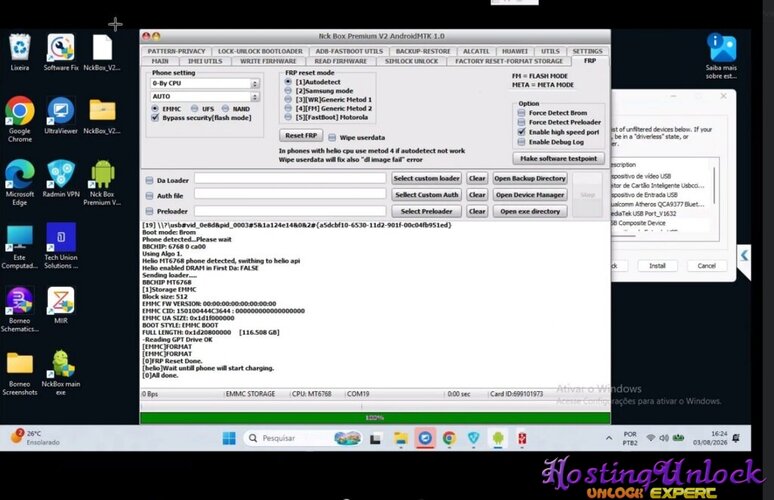
Task: Click the Preloader path input field
Action: click(290, 211)
